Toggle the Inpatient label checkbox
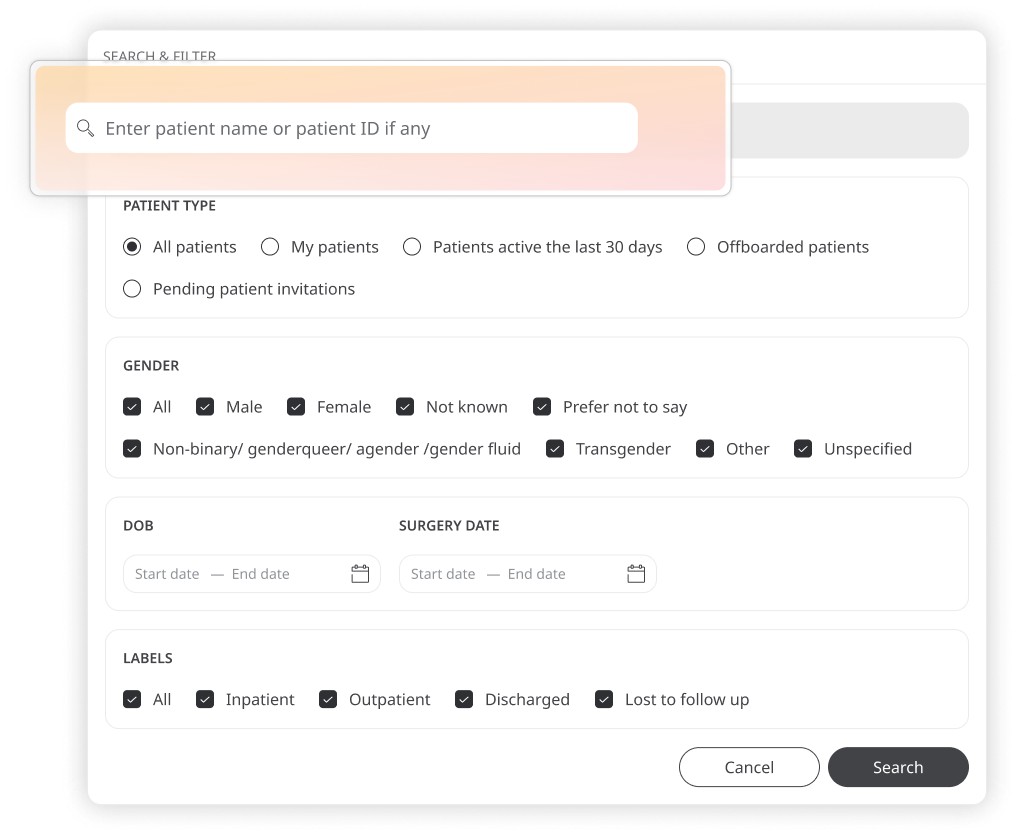 (205, 700)
